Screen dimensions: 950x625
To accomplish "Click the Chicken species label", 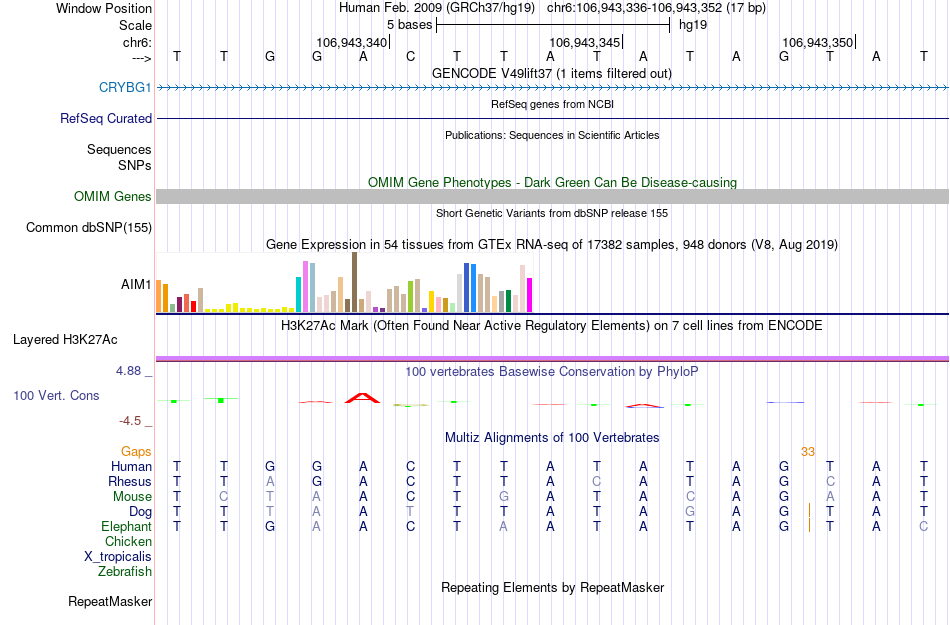I will pos(128,542).
